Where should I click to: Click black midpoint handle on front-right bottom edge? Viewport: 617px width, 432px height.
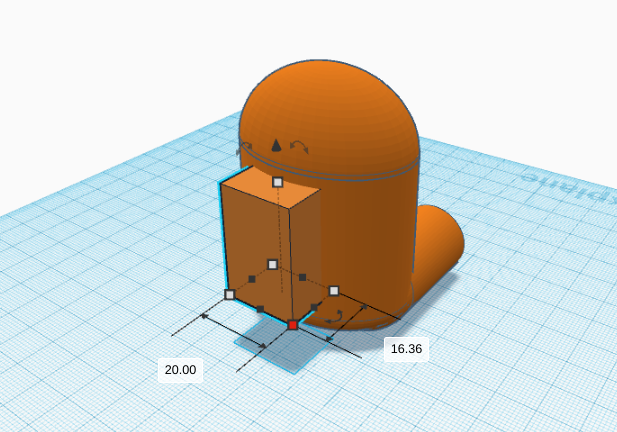coord(314,307)
